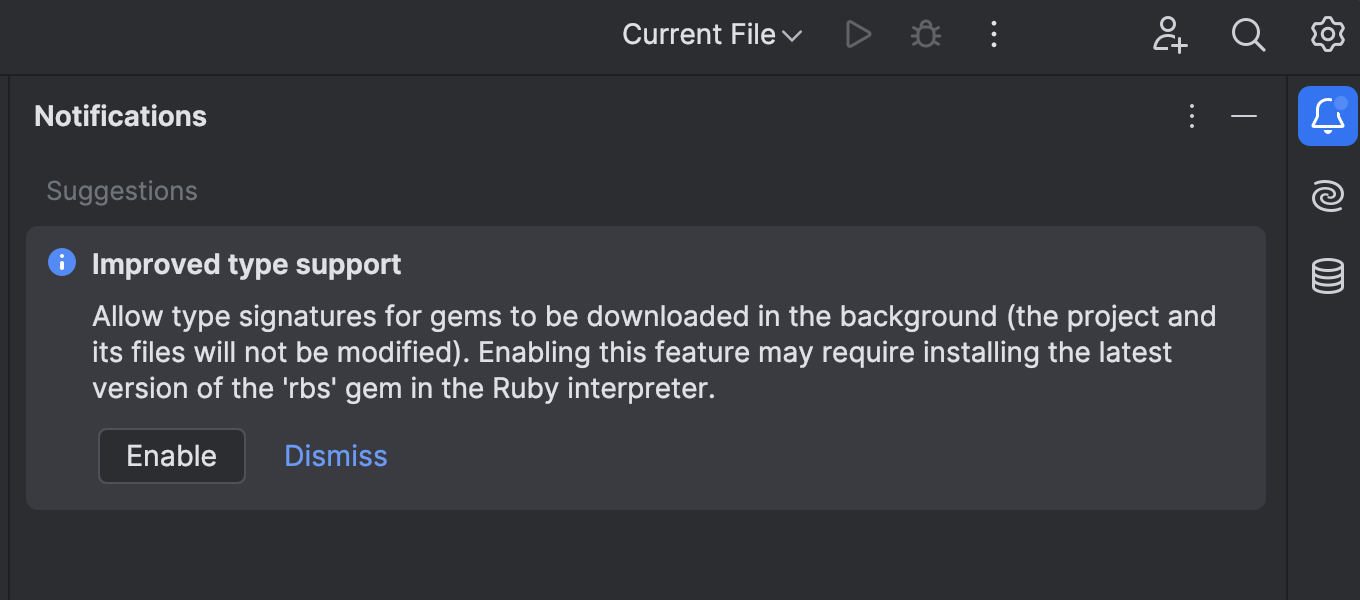Toggle the Notifications bell in sidebar
1360x600 pixels.
coord(1327,116)
